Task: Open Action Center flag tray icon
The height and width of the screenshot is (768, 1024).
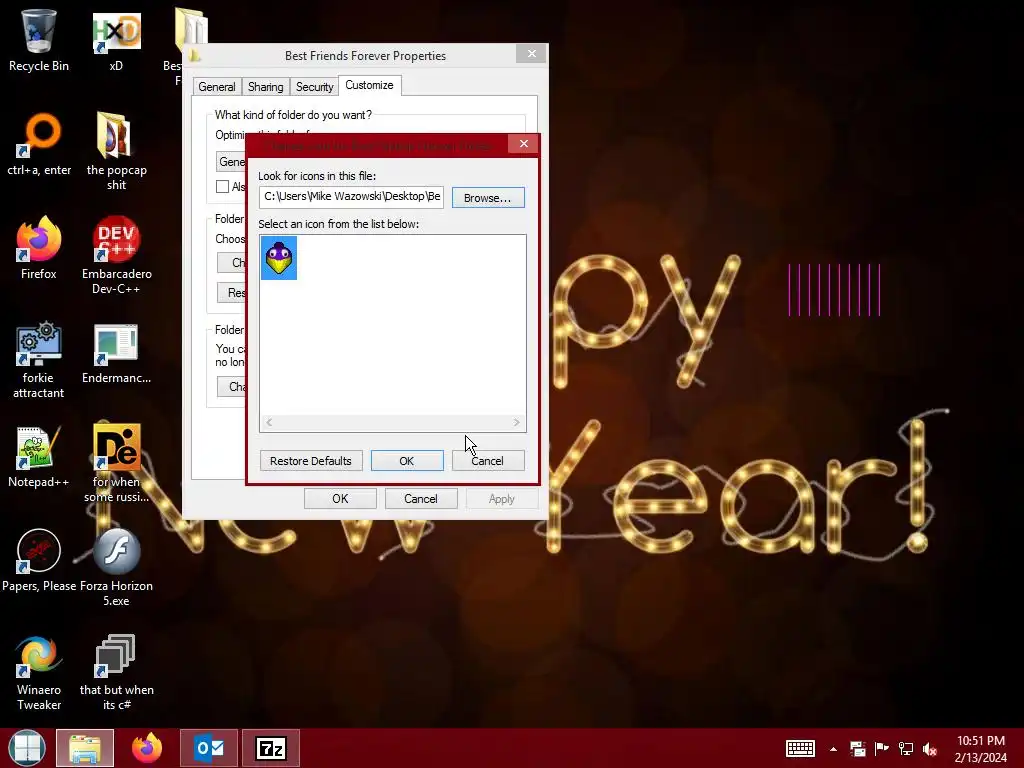Action: [x=882, y=748]
